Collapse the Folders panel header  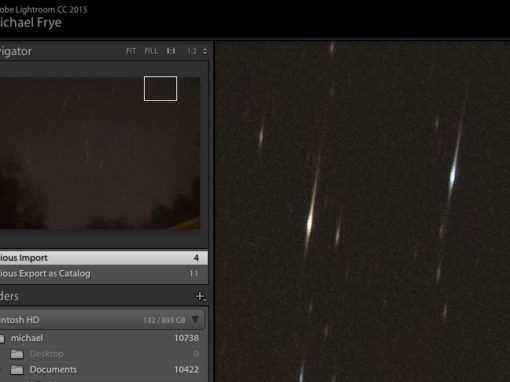pyautogui.click(x=104, y=296)
